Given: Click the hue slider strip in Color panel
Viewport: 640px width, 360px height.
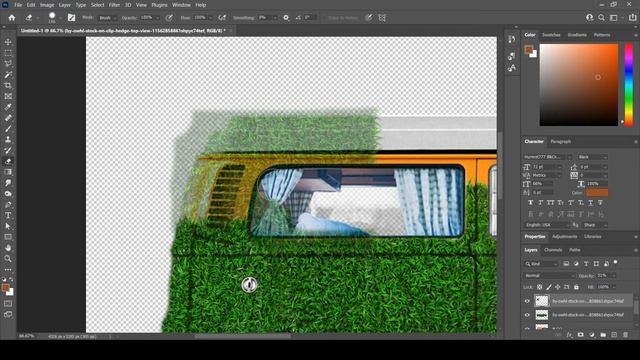Looking at the screenshot, I should pyautogui.click(x=629, y=84).
